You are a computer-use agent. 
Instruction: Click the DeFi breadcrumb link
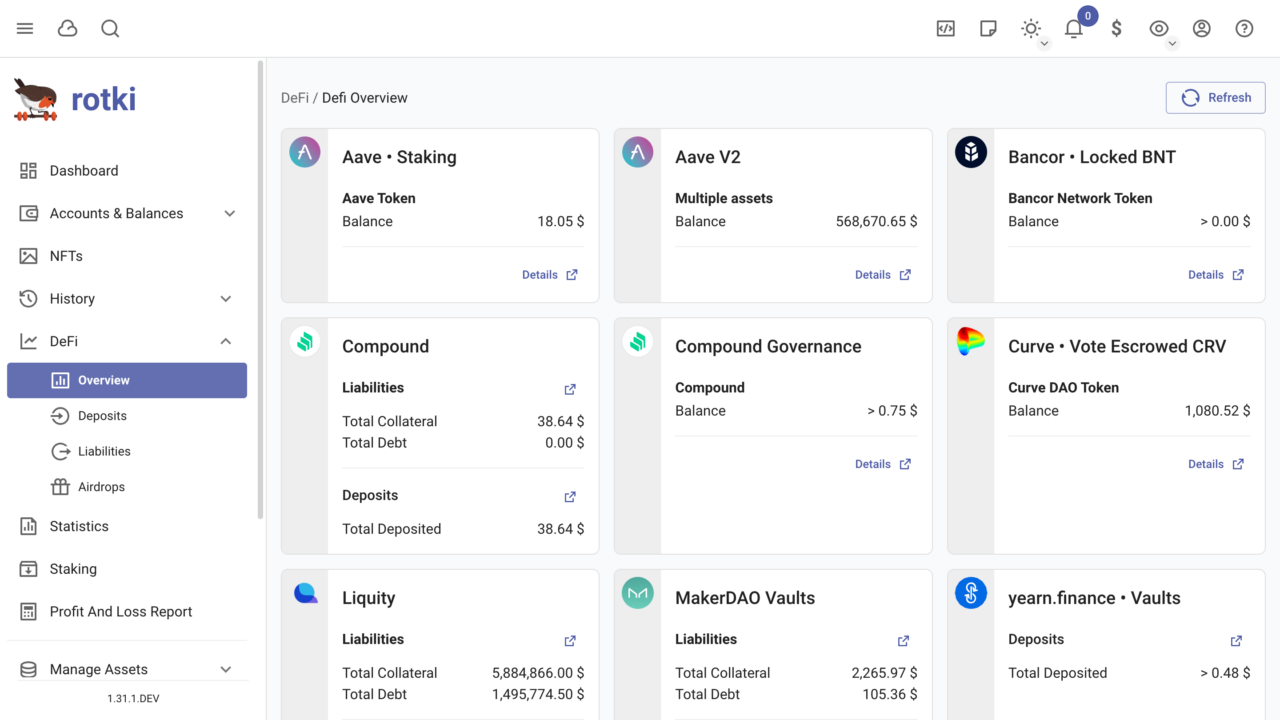tap(295, 98)
